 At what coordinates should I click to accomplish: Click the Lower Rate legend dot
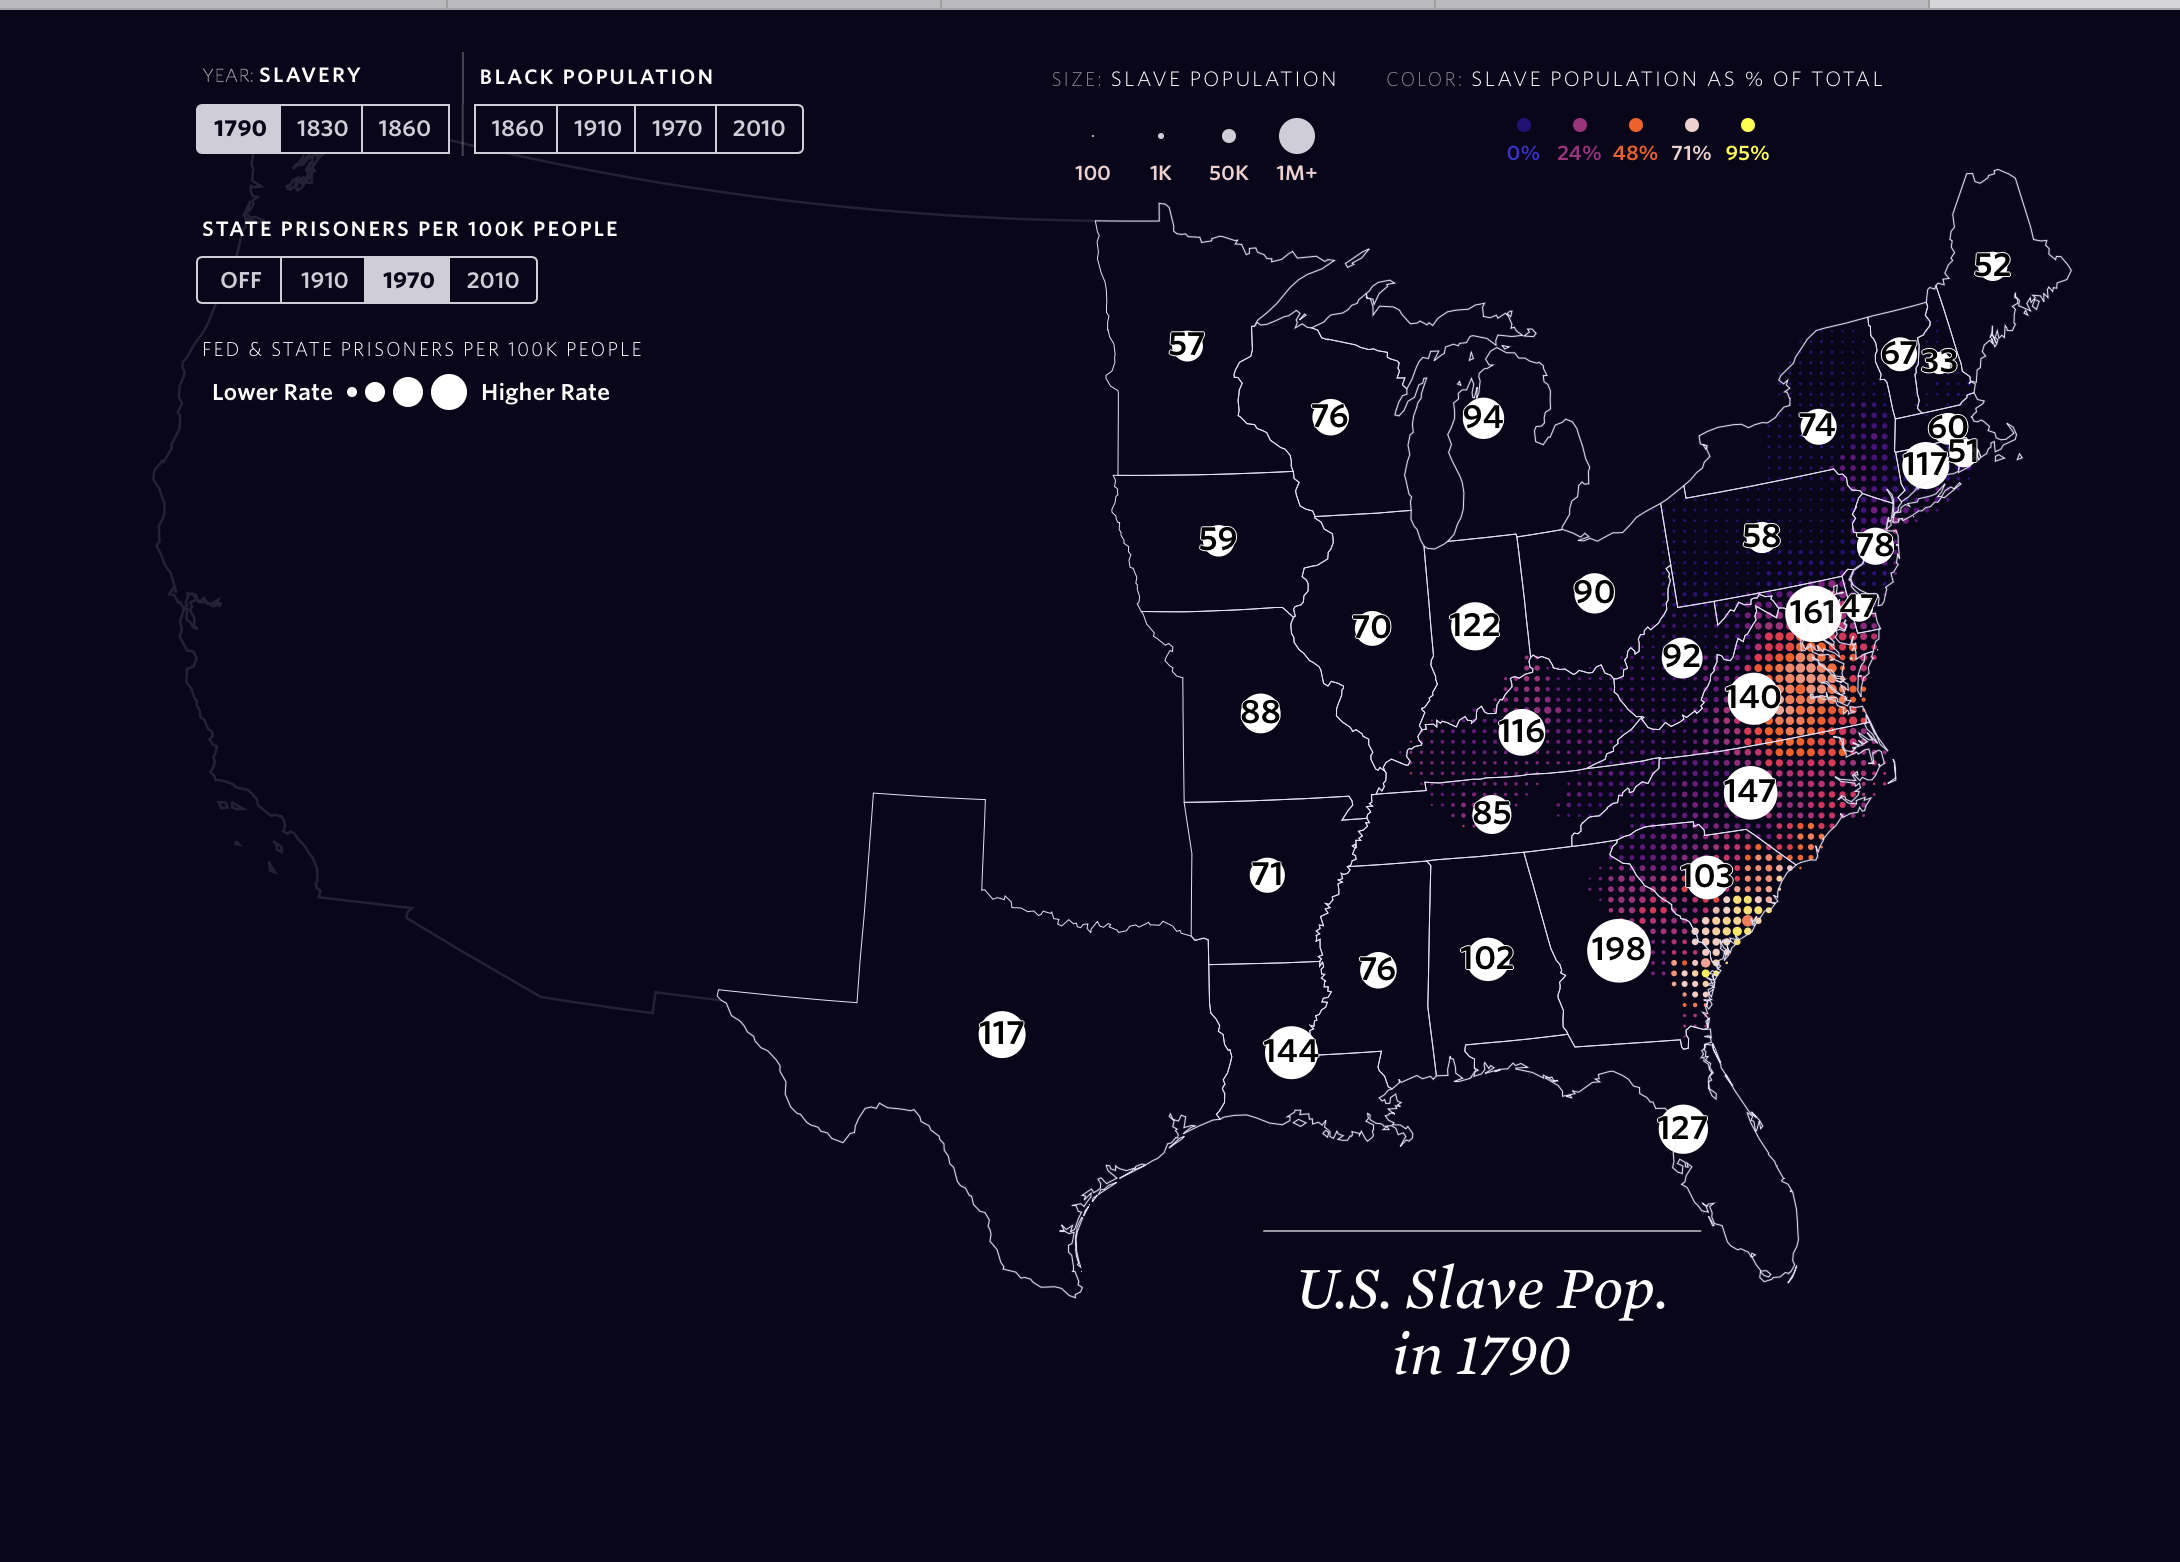[x=350, y=392]
